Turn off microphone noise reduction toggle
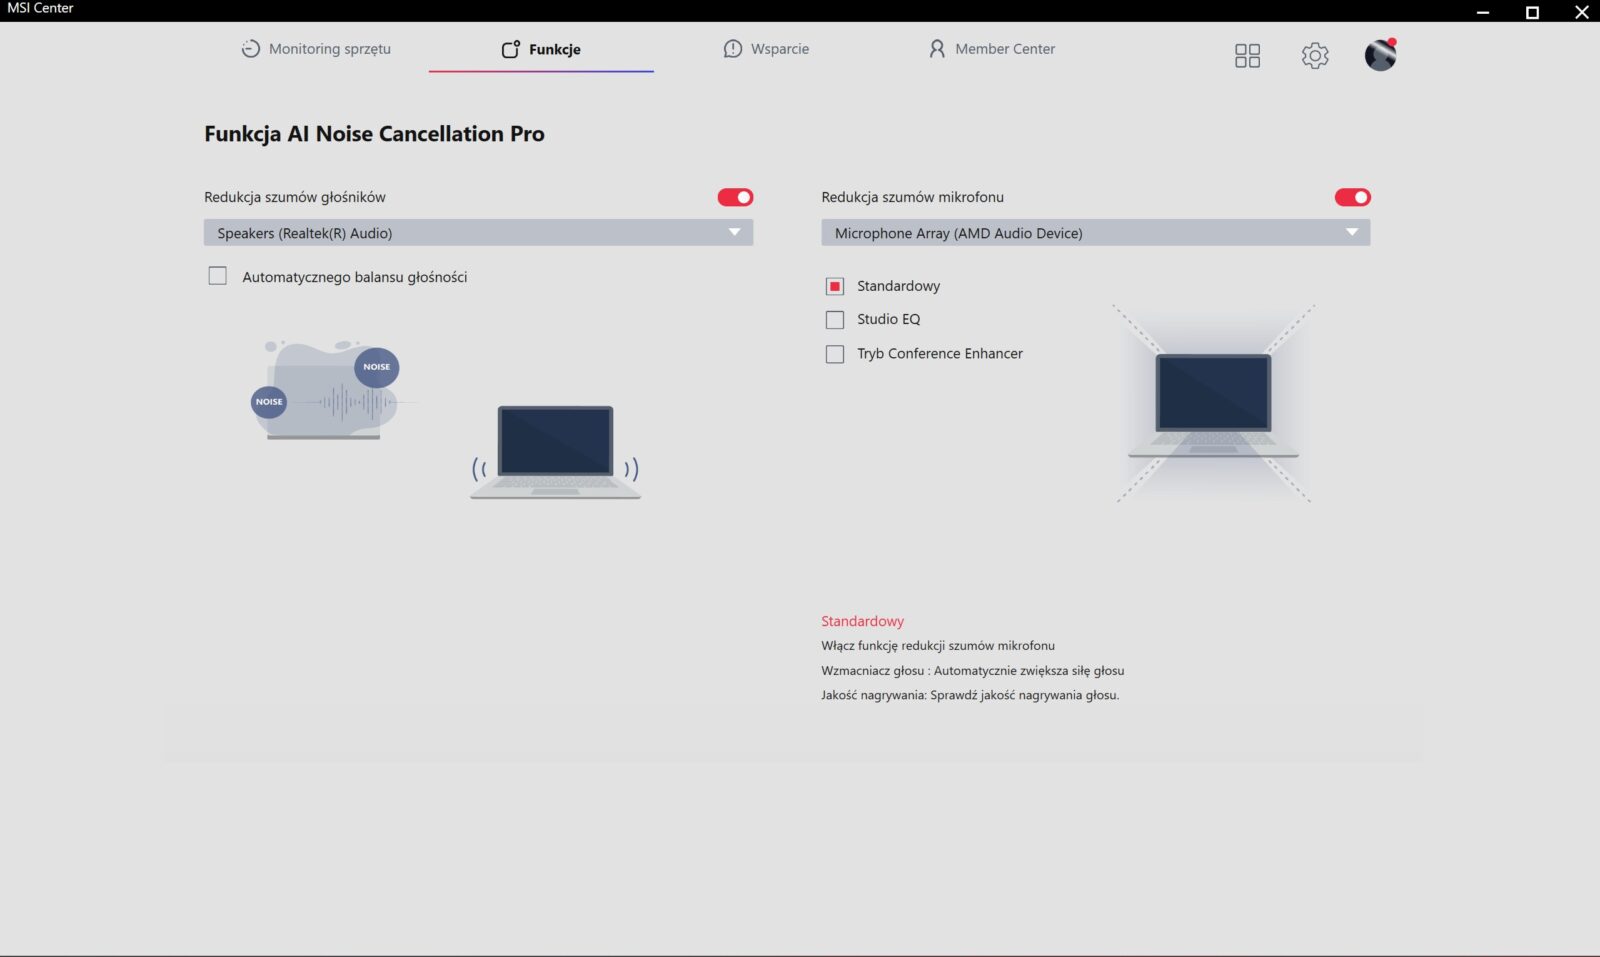 [1352, 197]
